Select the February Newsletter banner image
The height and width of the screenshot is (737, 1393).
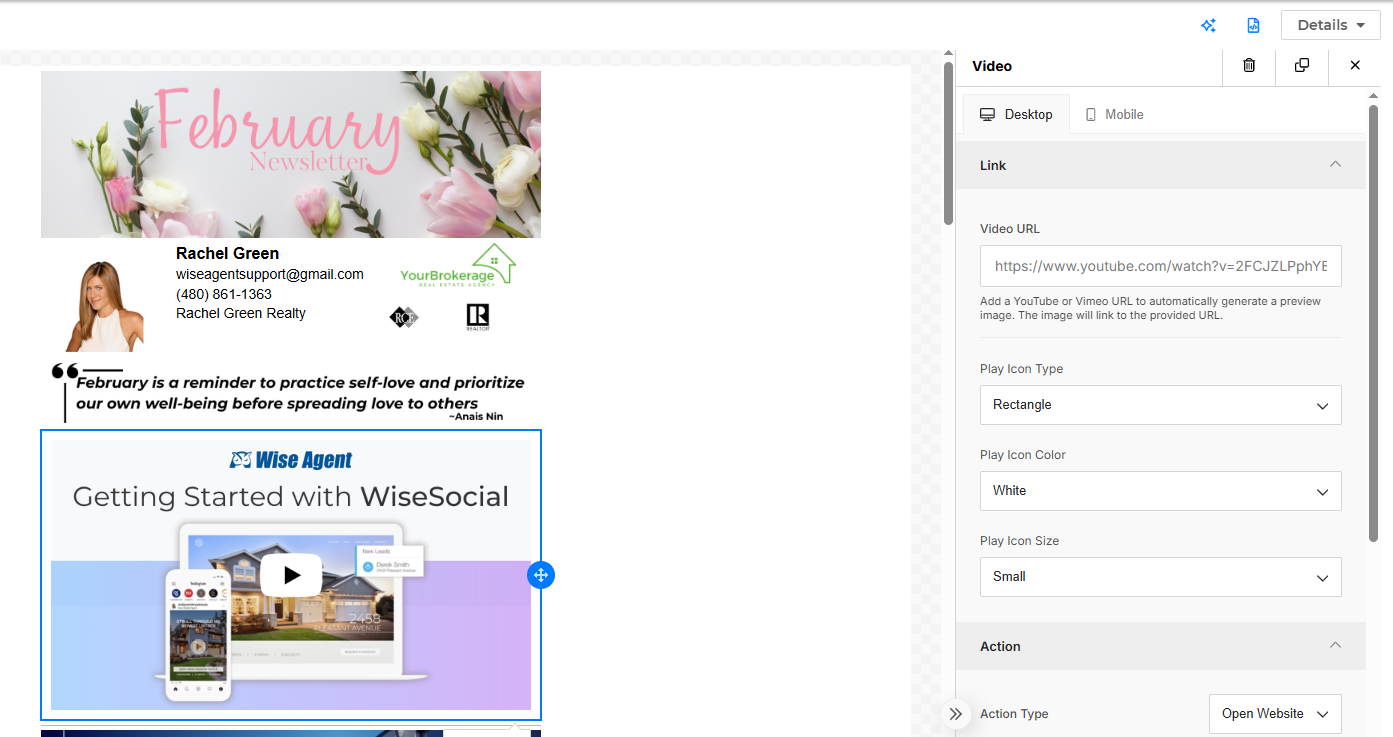click(291, 154)
